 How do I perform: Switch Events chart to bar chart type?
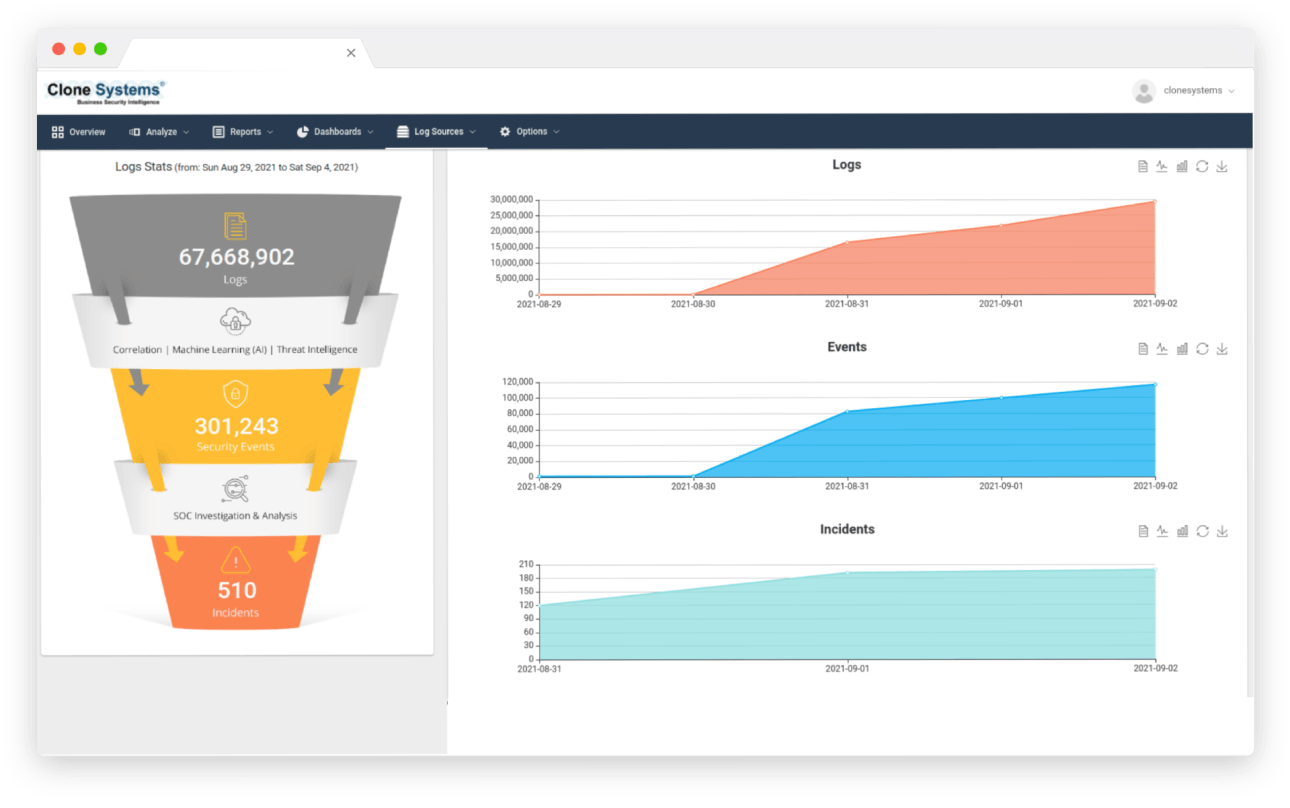pos(1182,349)
